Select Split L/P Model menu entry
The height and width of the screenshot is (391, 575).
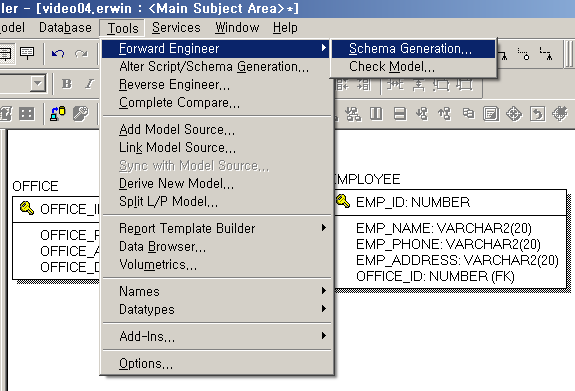point(217,201)
